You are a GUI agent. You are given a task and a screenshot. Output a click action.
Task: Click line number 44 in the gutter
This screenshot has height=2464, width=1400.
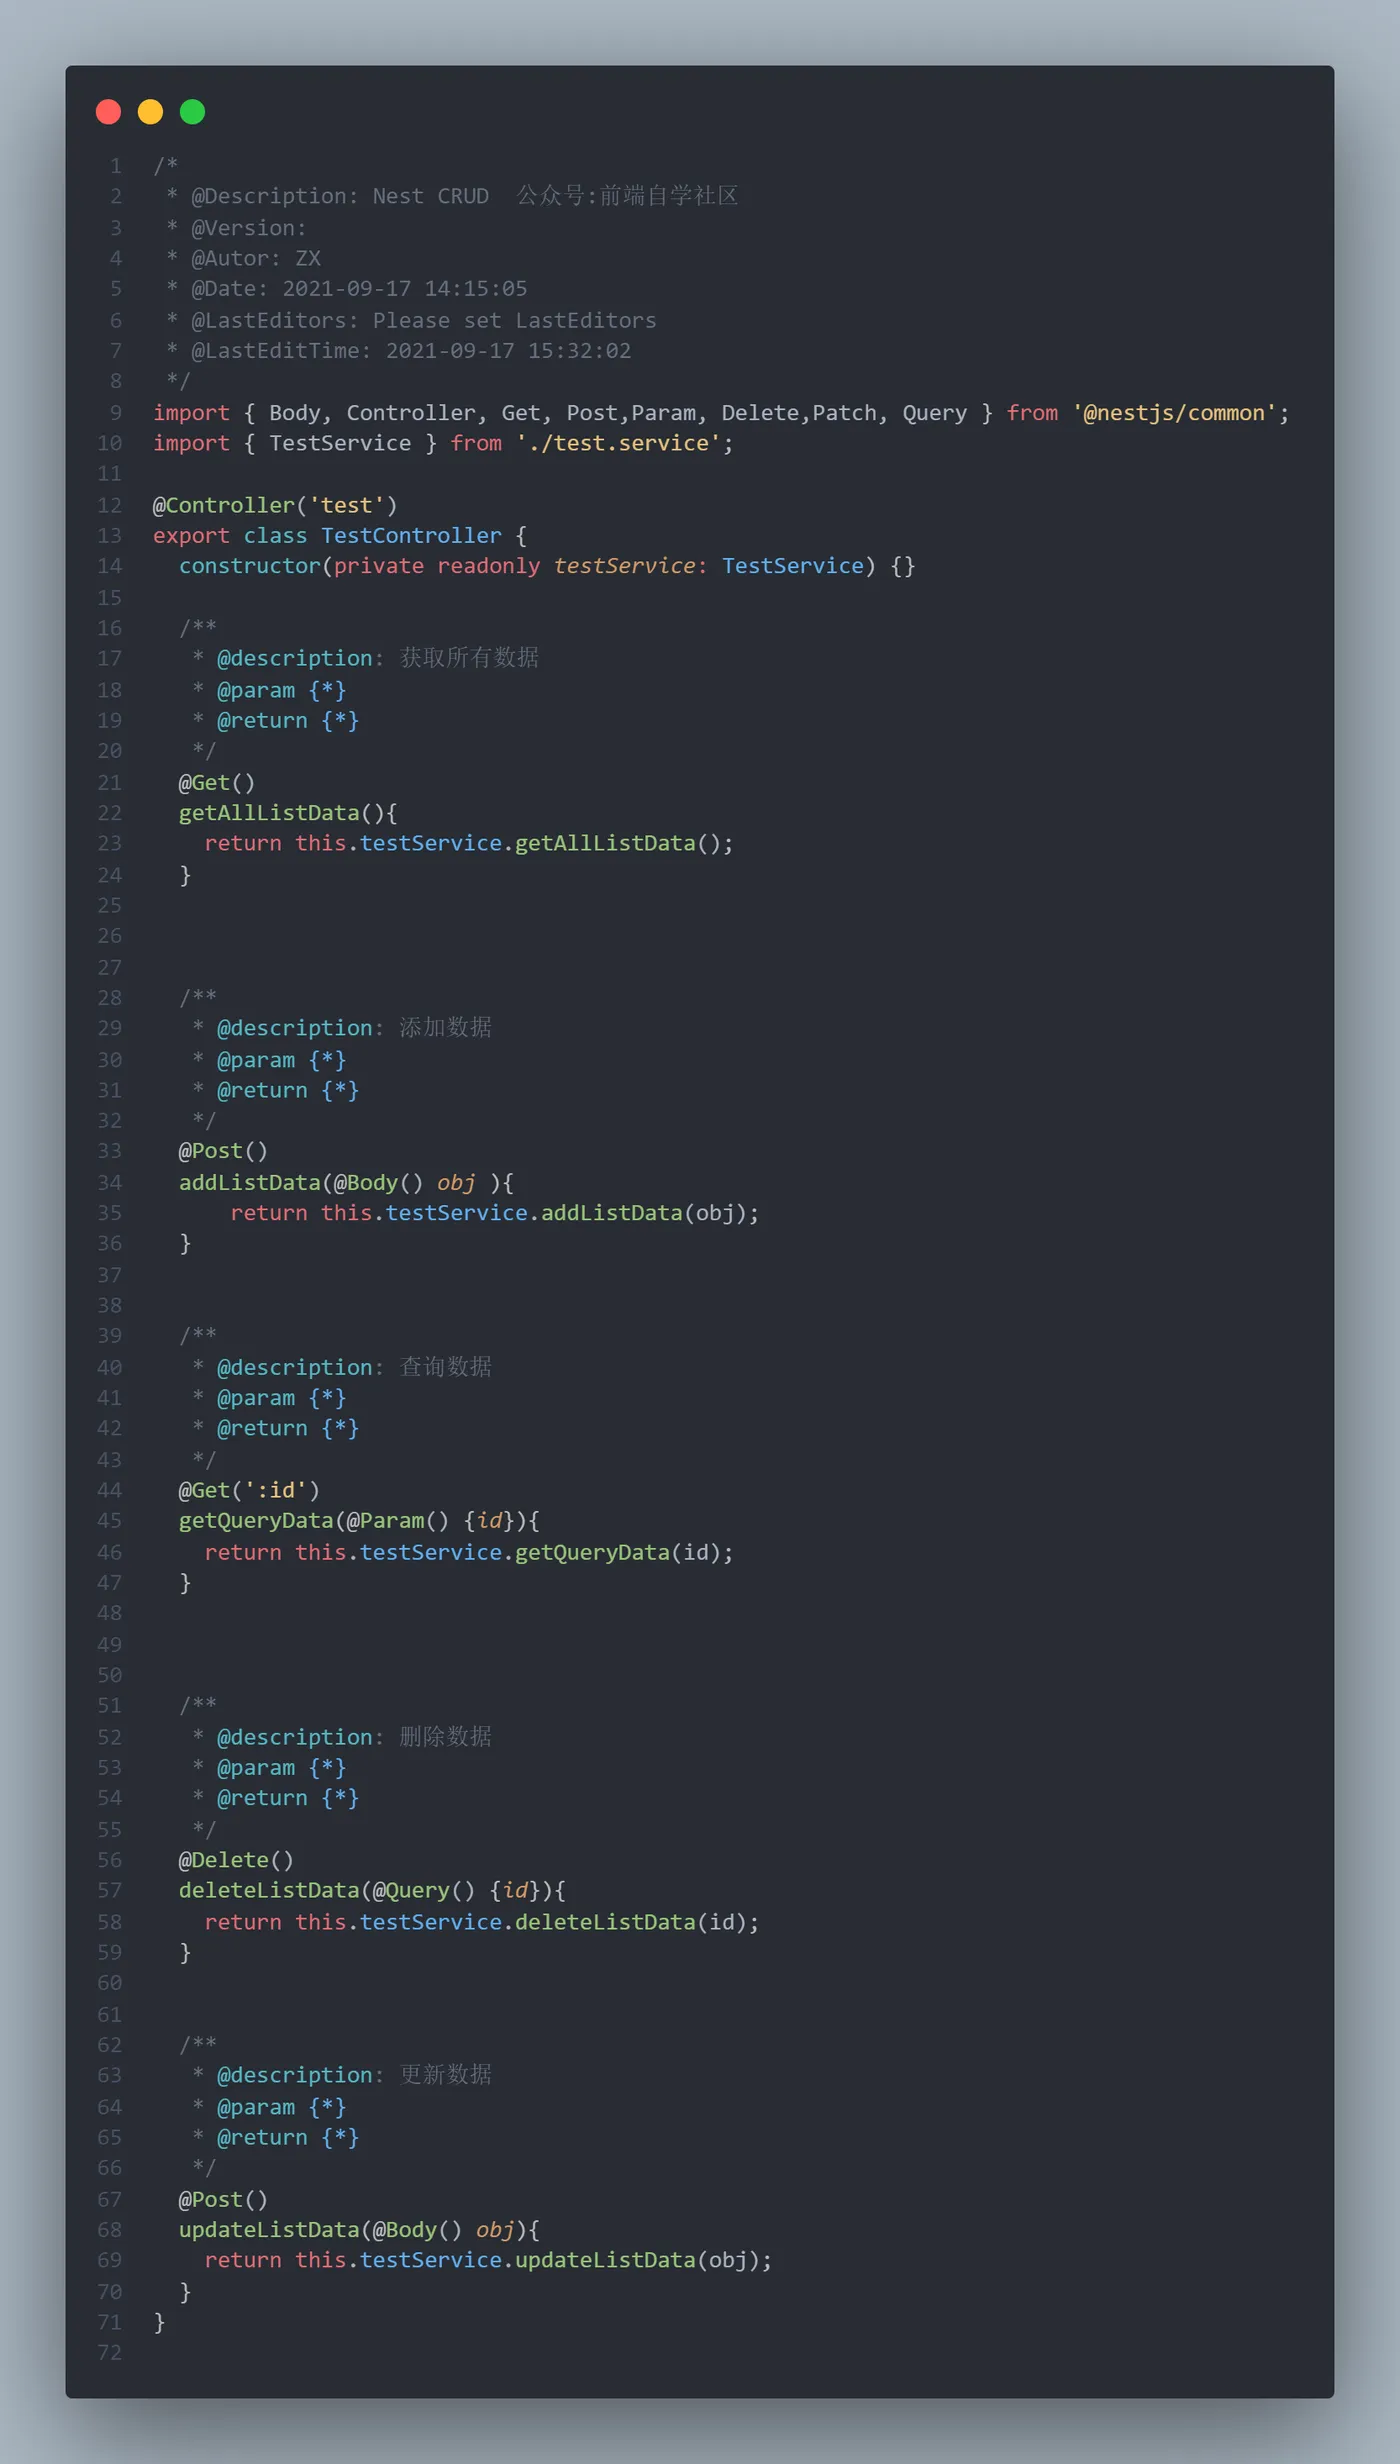click(x=110, y=1490)
